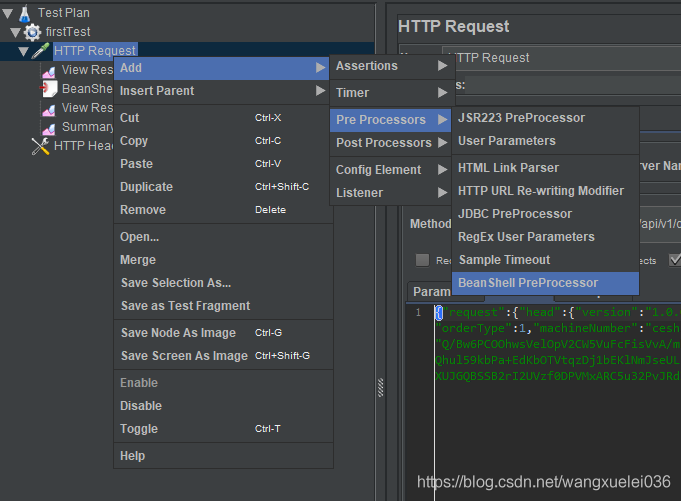Click the Summary report listener icon
Viewport: 681px width, 501px height.
coord(48,127)
